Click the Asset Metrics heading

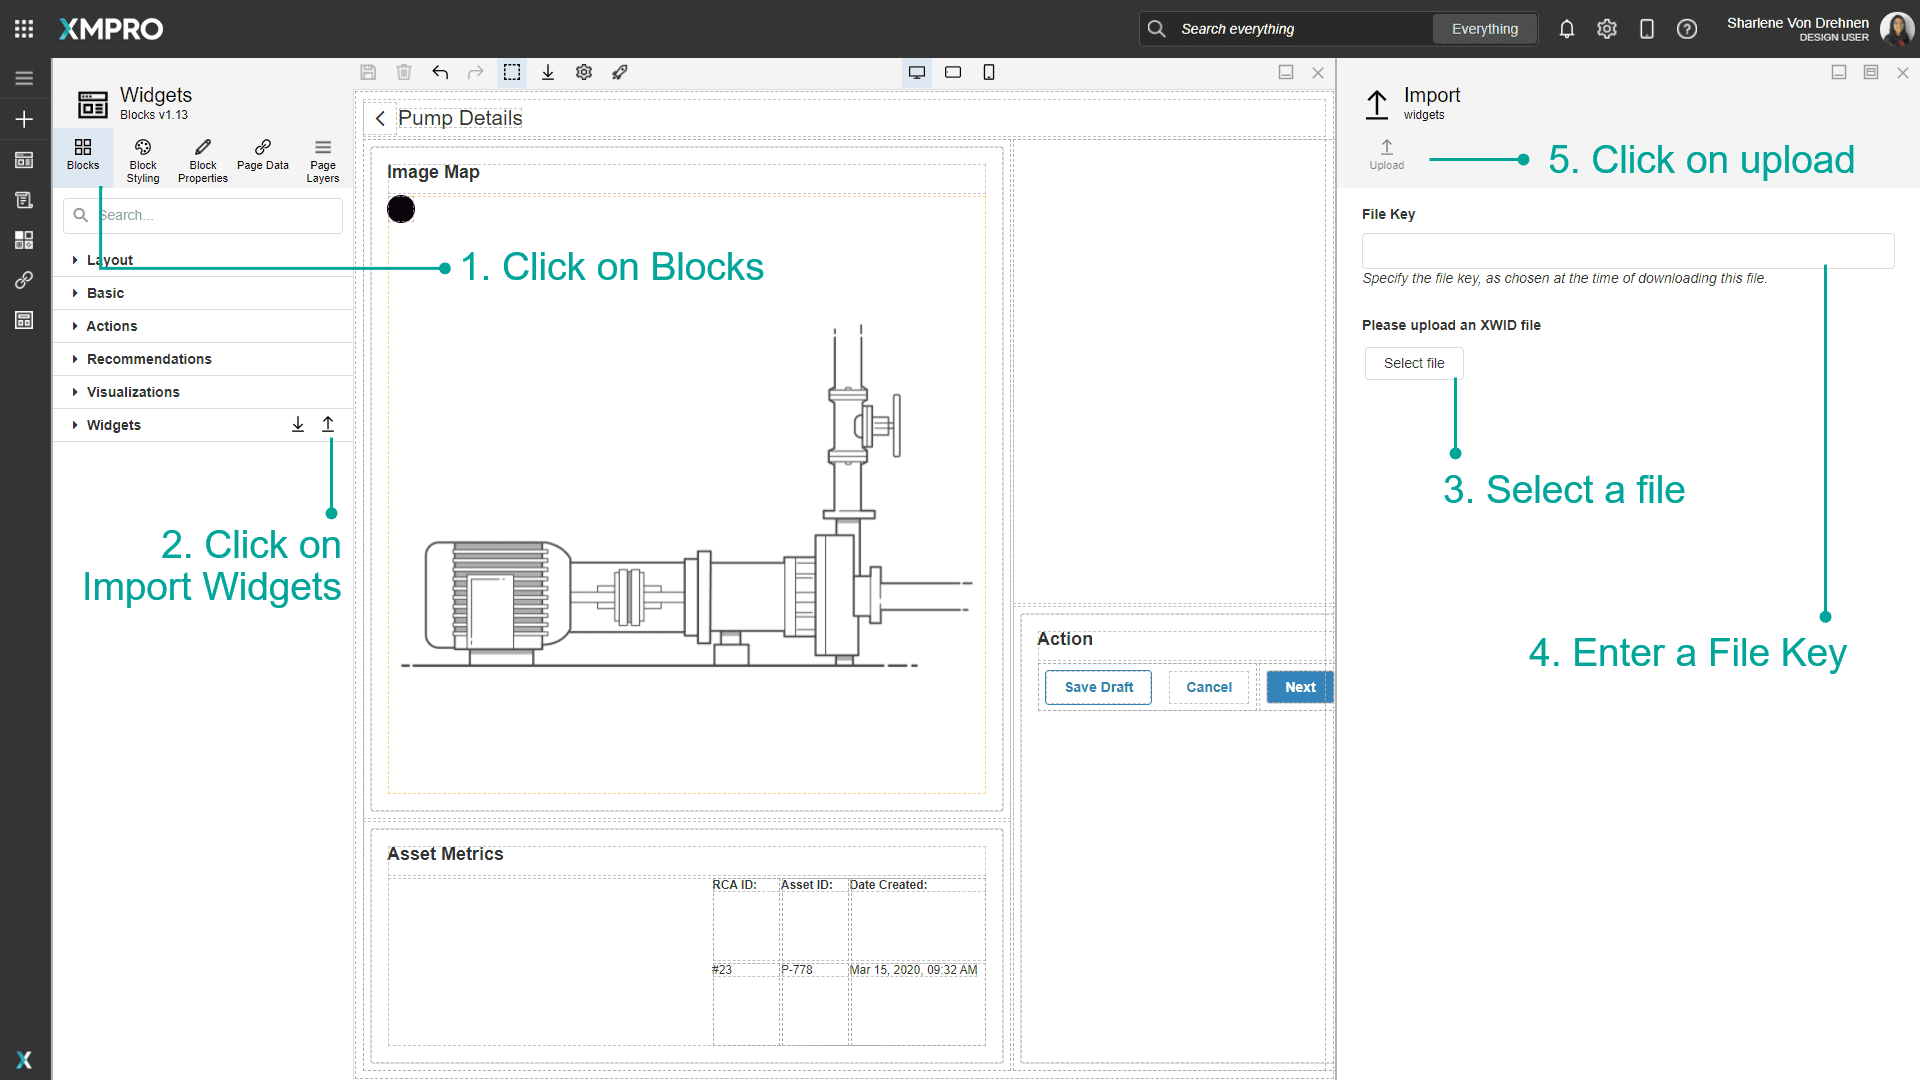(x=445, y=854)
